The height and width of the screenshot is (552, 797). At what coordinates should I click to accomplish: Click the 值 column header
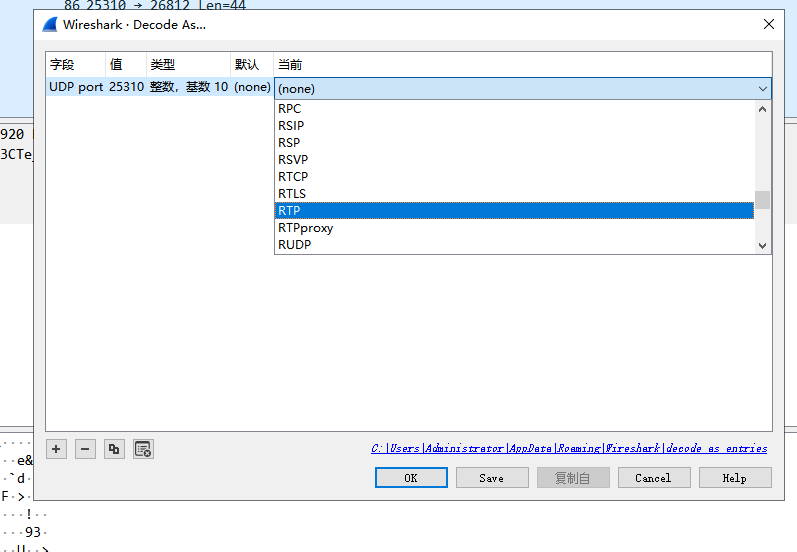pyautogui.click(x=126, y=65)
